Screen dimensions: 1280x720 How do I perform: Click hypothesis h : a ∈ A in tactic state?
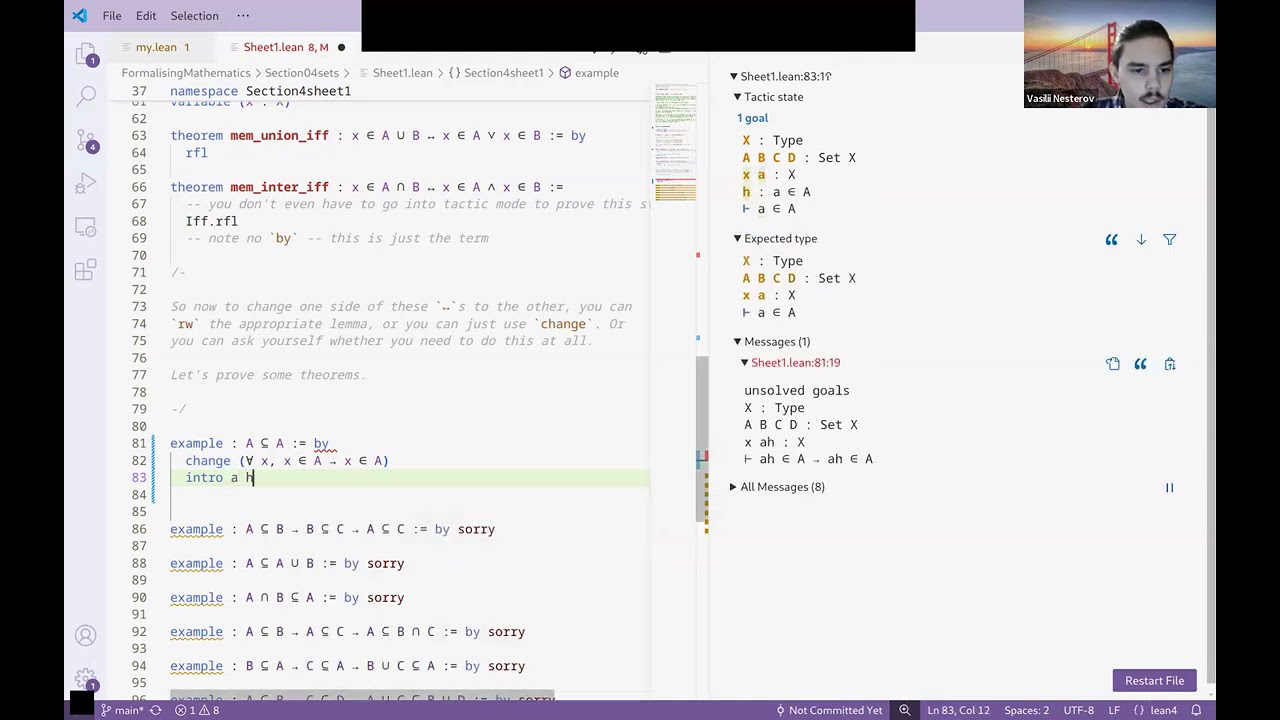click(776, 192)
